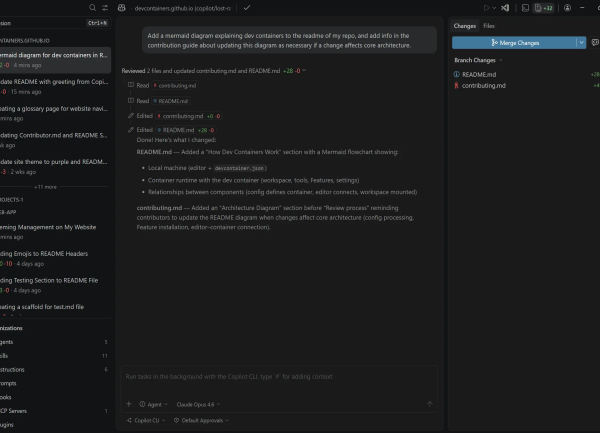Open the Claude Opus 4.6 model dropdown
Screen dimensions: 600x433
coord(198,404)
